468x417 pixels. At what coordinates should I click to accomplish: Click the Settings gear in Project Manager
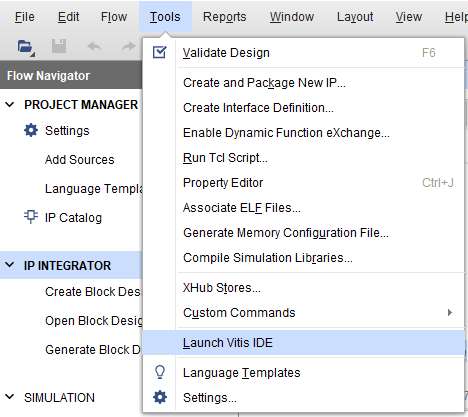tap(31, 130)
